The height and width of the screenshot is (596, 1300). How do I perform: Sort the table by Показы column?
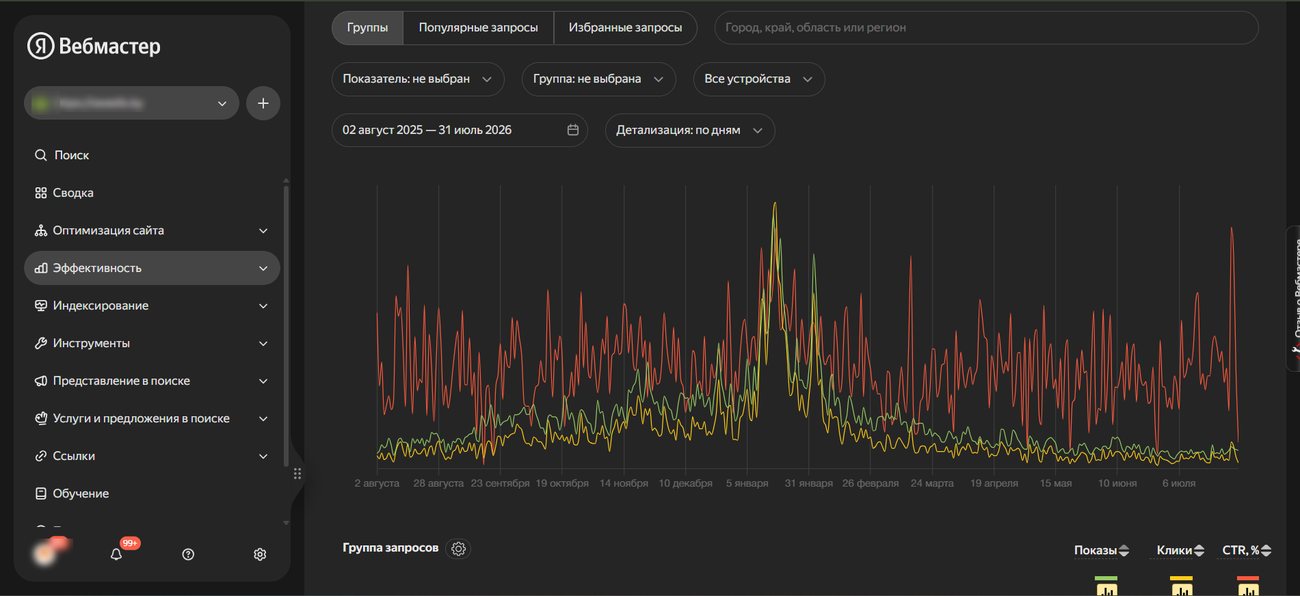tap(1101, 550)
